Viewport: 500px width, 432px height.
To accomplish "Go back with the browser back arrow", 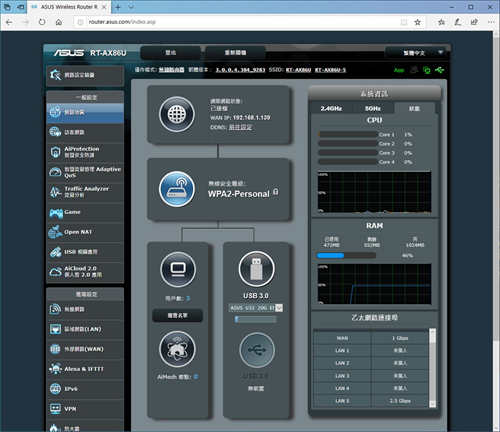I will [9, 22].
